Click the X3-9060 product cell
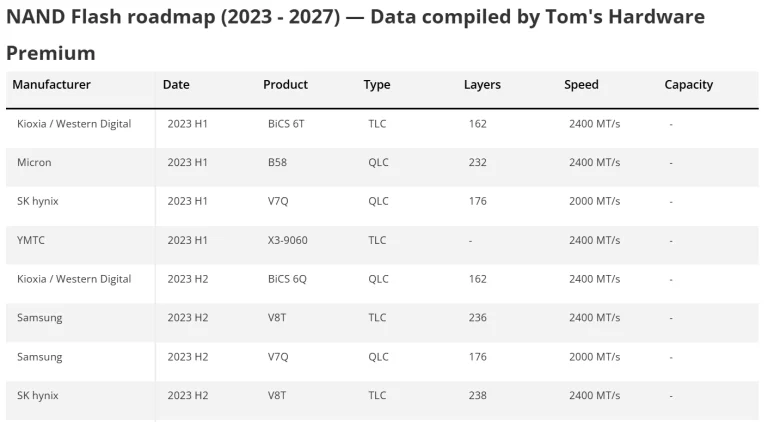 (x=288, y=240)
